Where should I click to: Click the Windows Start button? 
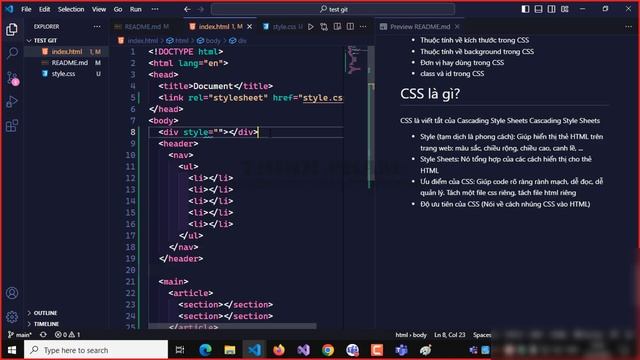point(12,350)
